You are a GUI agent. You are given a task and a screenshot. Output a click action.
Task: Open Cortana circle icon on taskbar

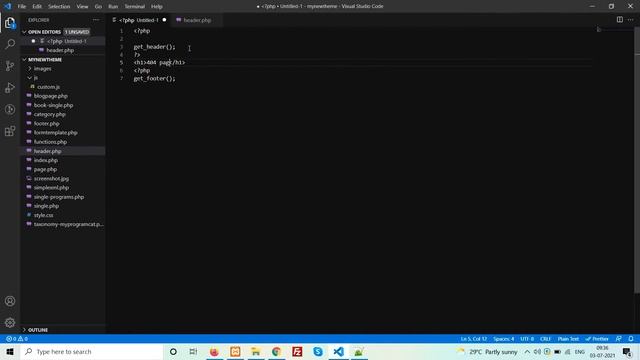pos(173,351)
